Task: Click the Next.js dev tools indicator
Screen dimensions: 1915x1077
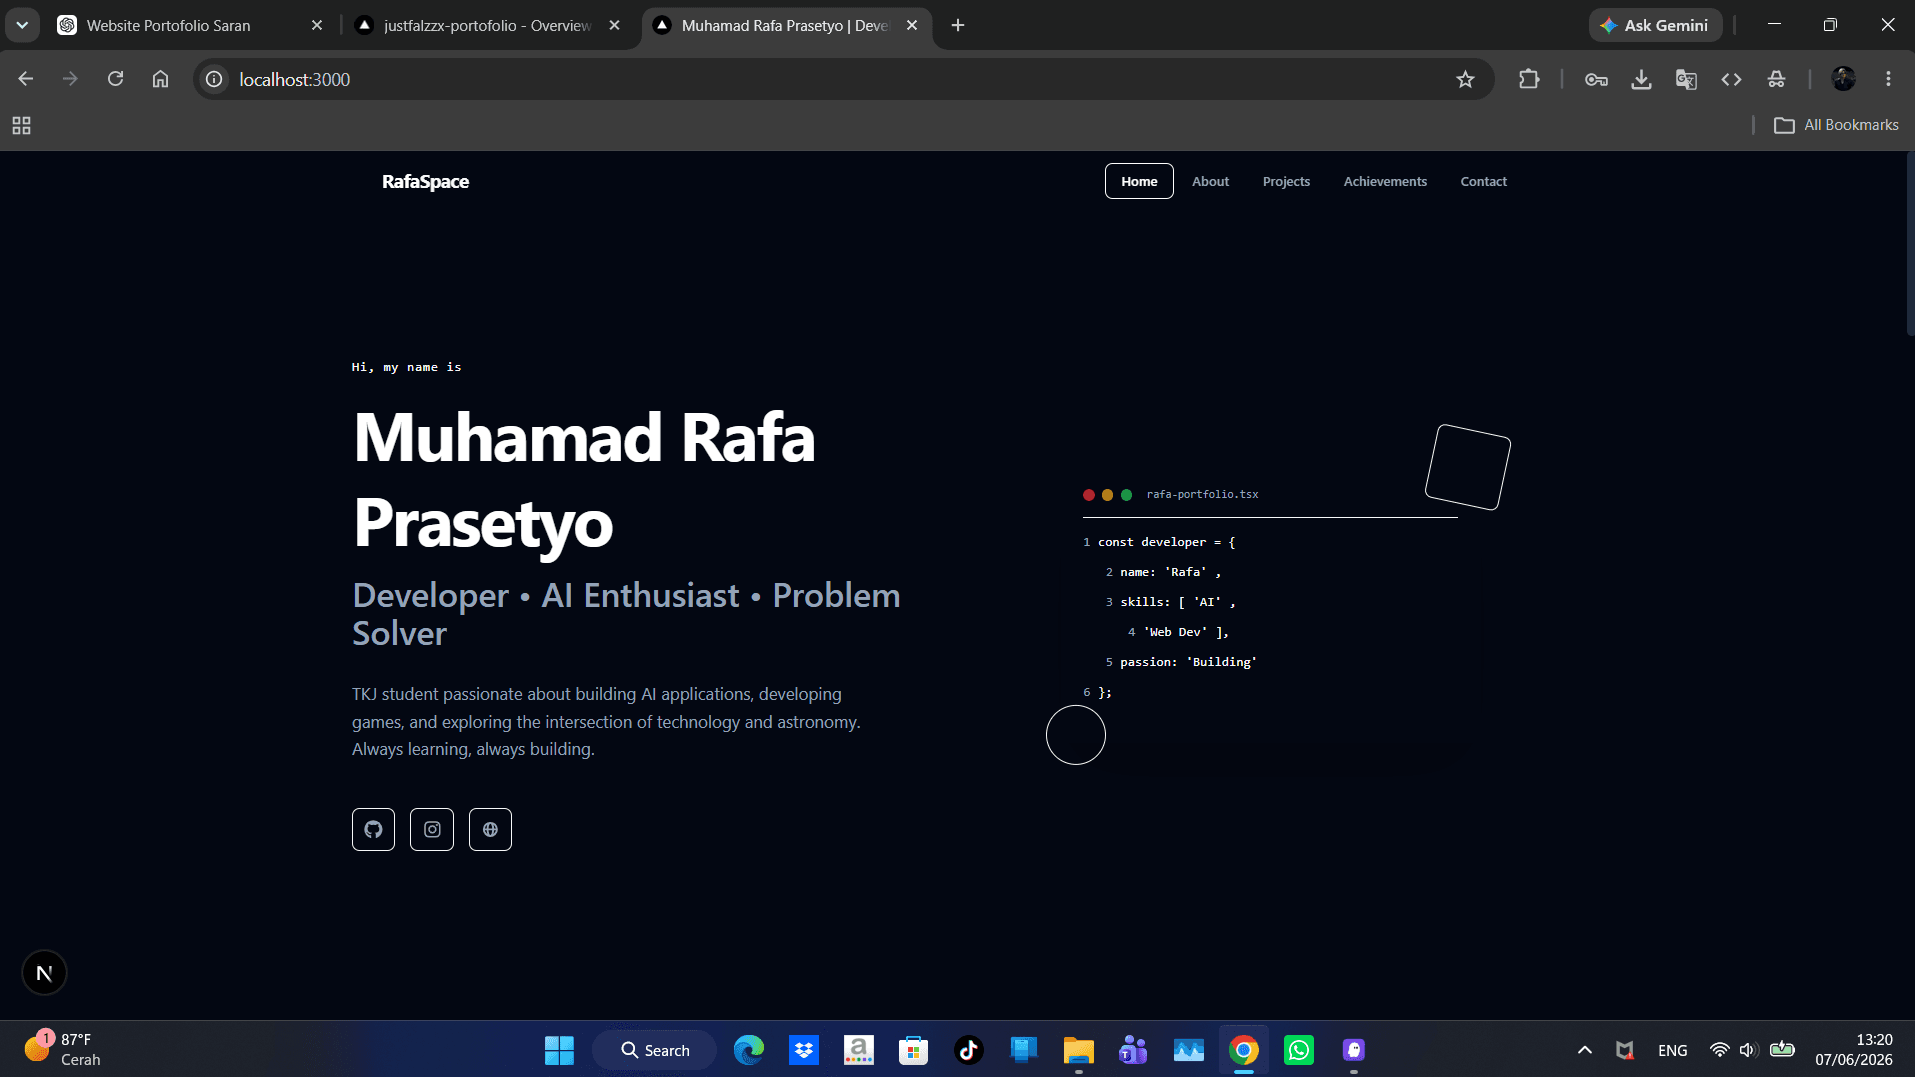Action: [44, 972]
